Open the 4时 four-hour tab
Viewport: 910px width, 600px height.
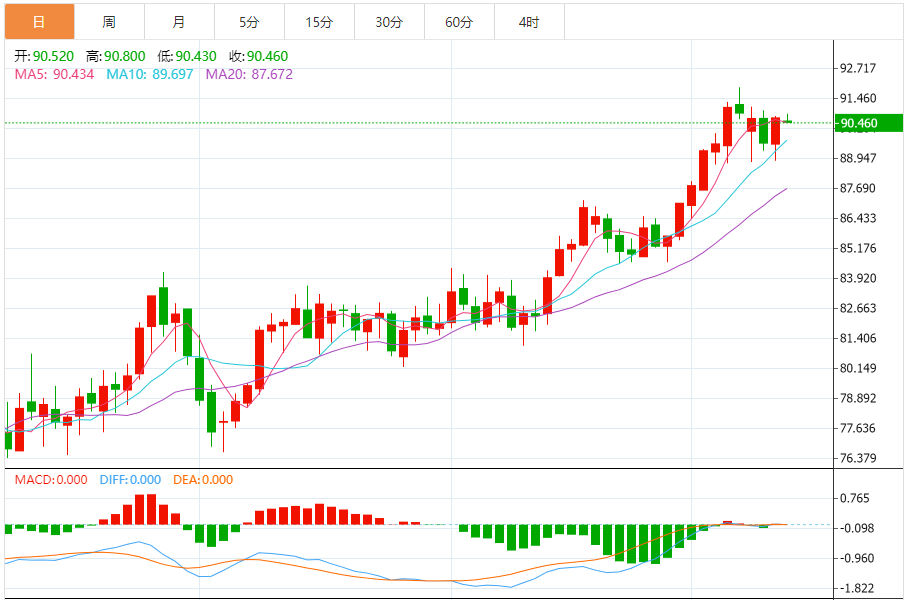click(x=529, y=22)
